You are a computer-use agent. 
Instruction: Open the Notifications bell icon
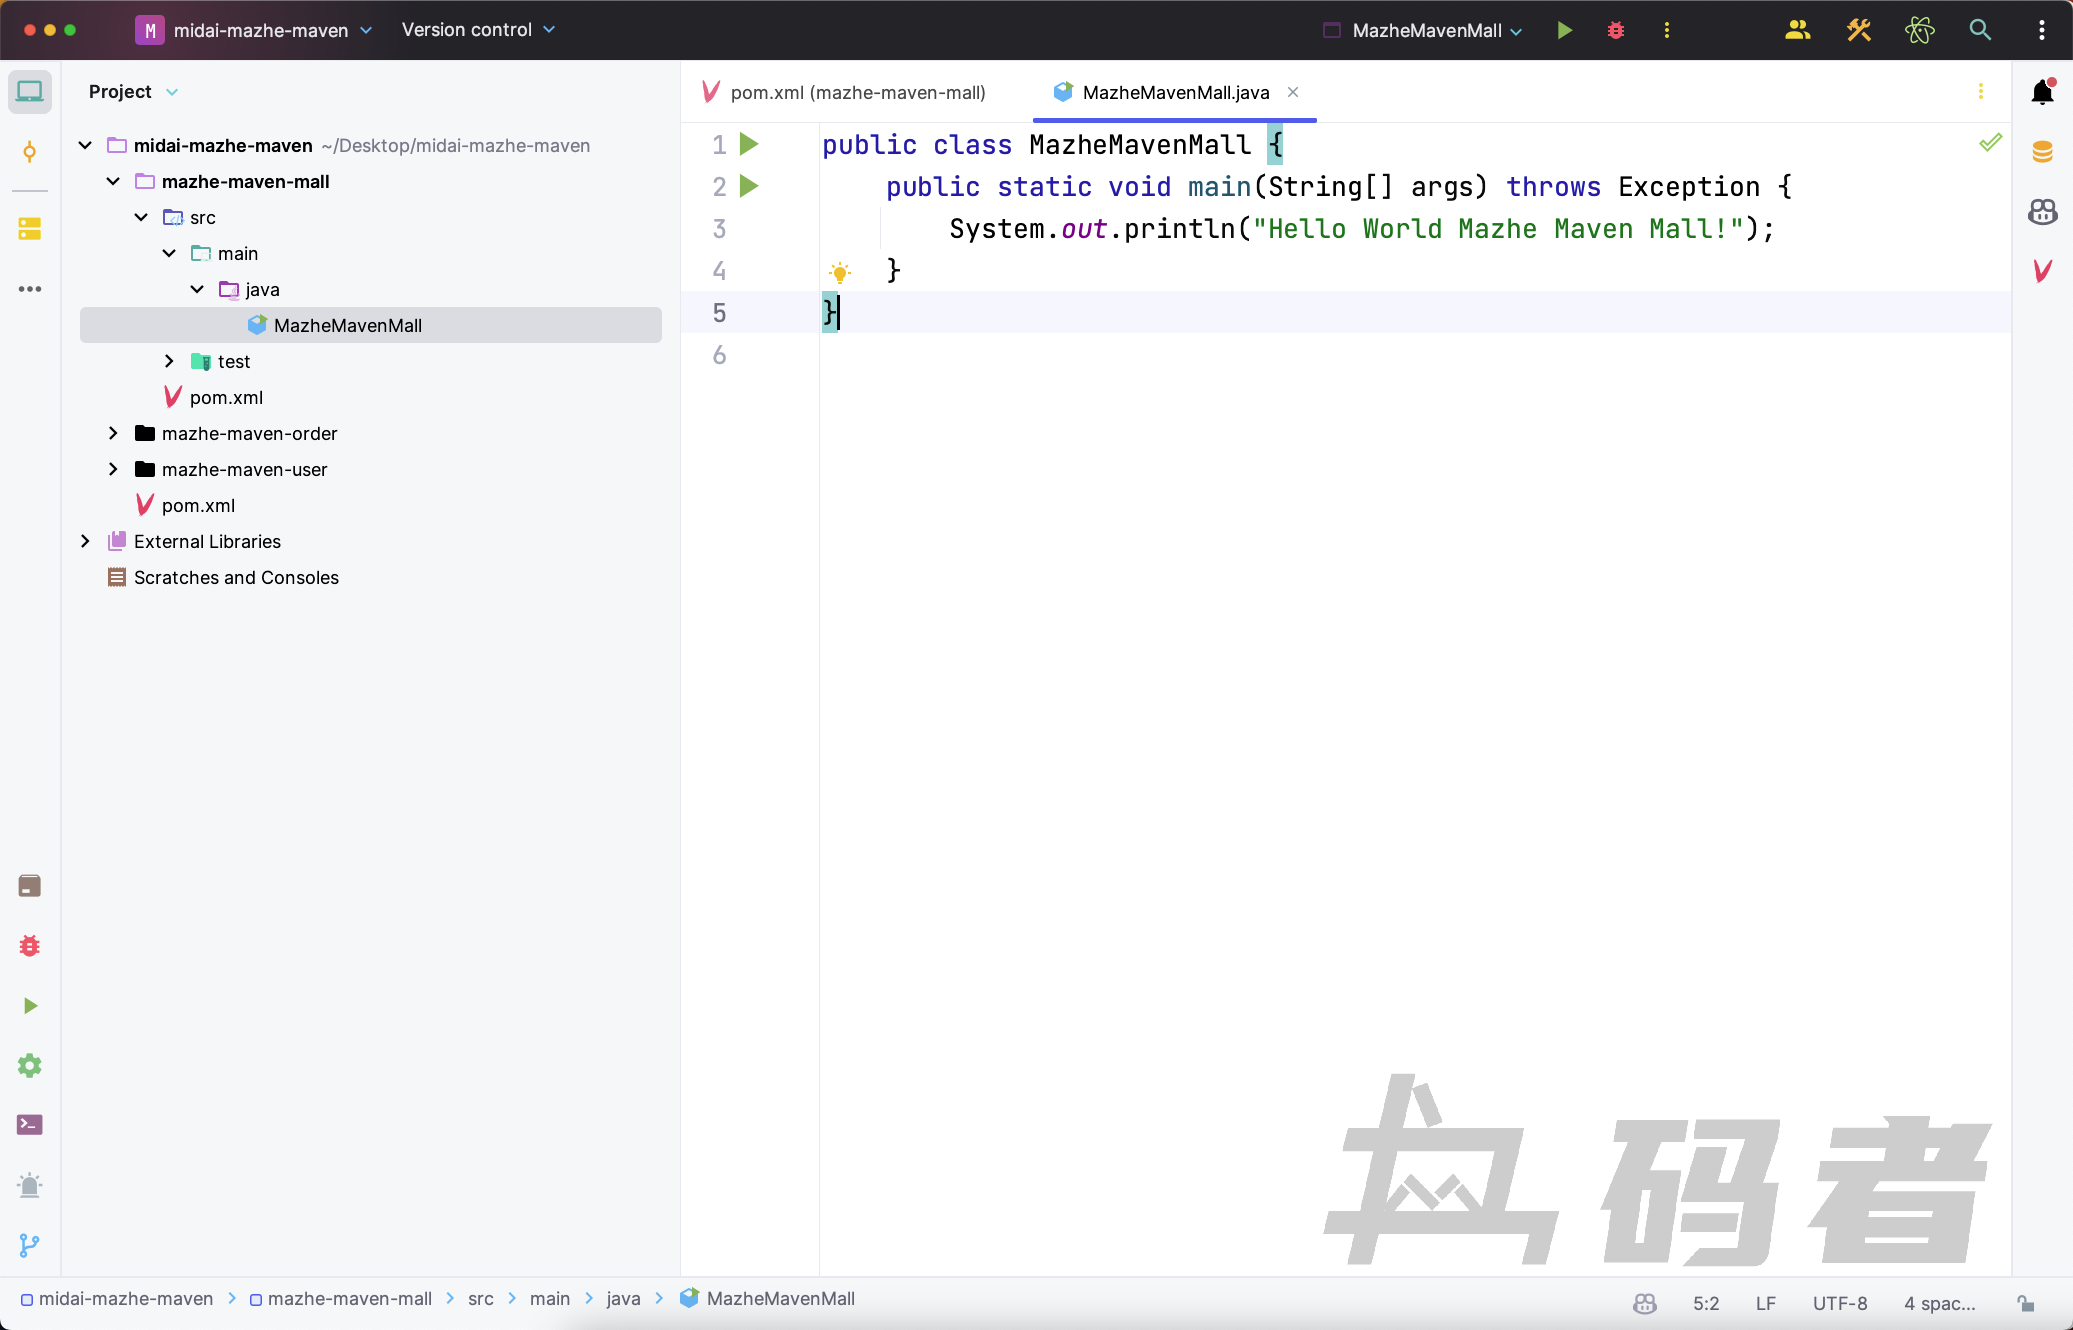[x=2042, y=92]
